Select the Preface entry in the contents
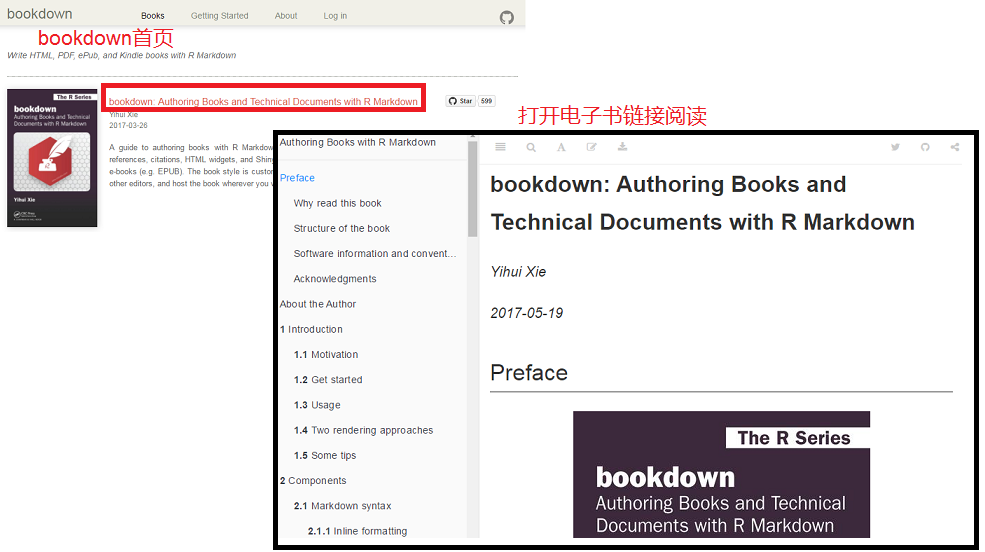The image size is (985, 552). tap(297, 178)
